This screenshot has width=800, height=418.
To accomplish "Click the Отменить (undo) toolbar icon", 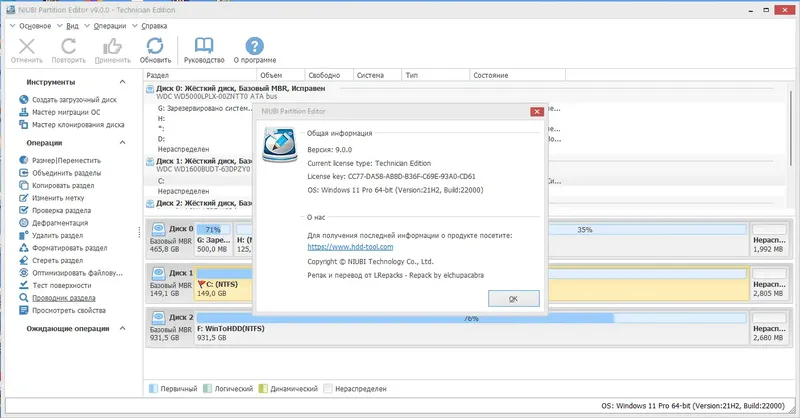I will [27, 46].
